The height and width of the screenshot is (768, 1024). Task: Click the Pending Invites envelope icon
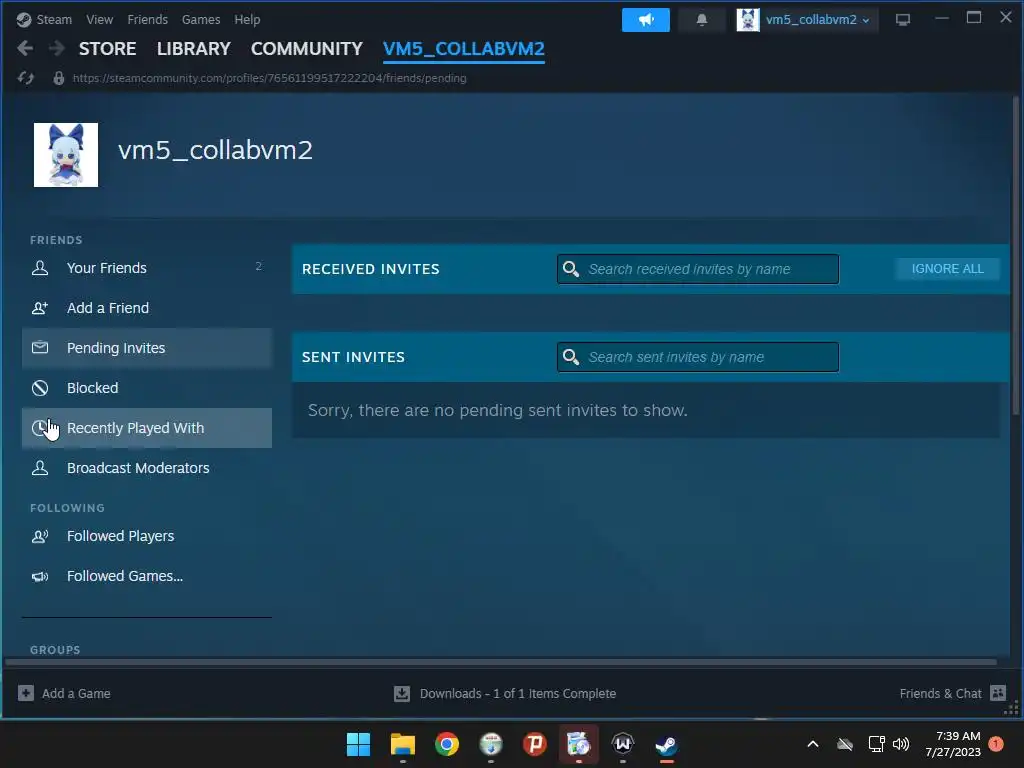click(x=40, y=347)
